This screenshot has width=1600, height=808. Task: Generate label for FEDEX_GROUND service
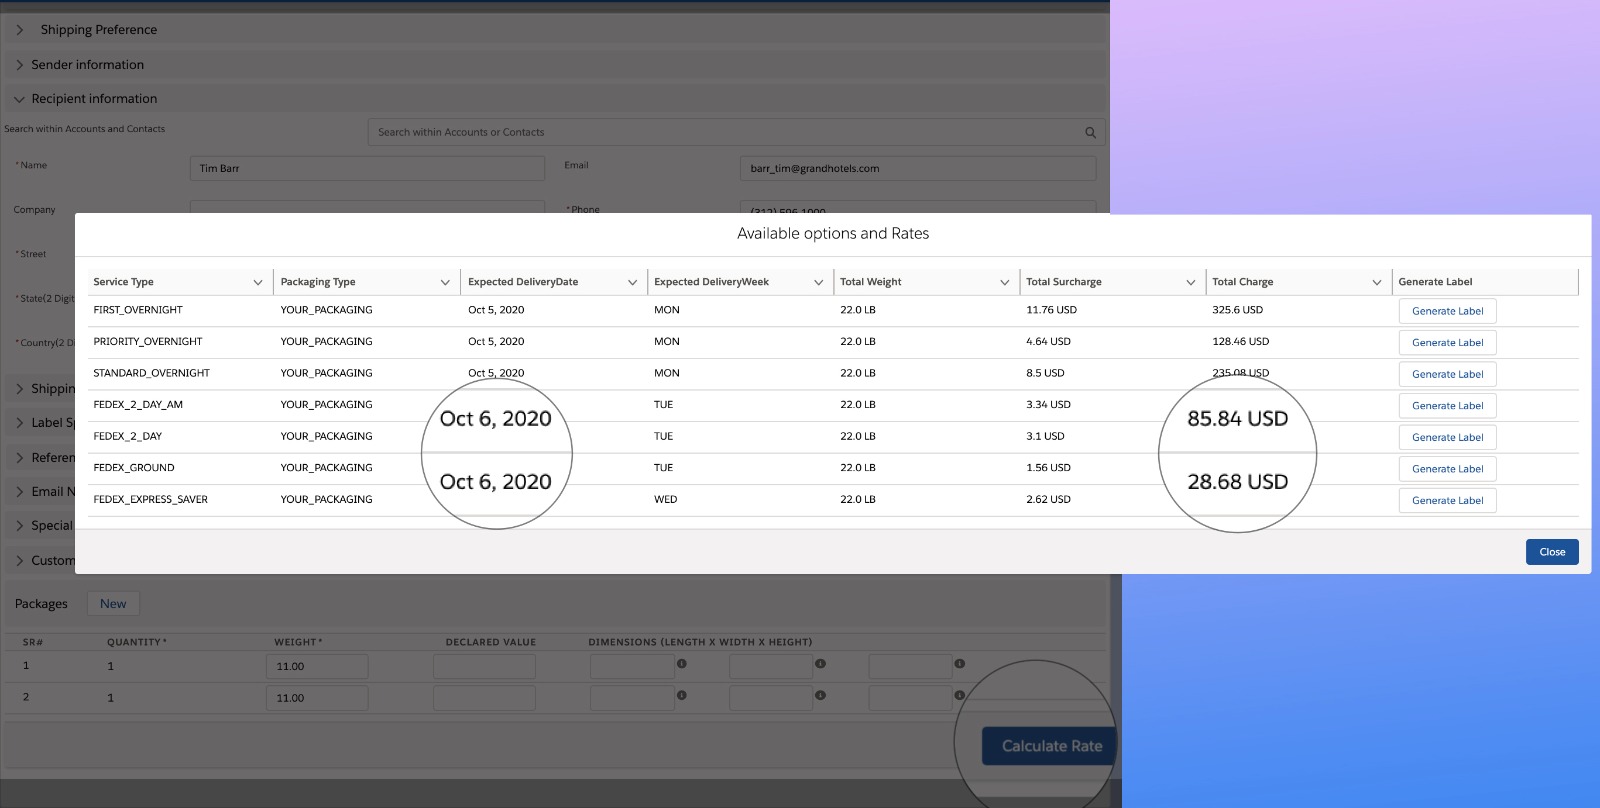(x=1447, y=469)
